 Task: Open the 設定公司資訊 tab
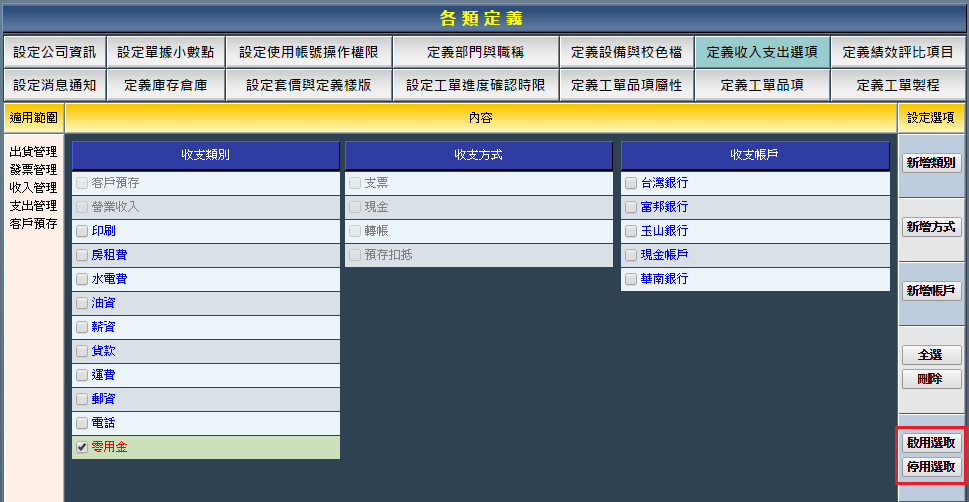point(54,52)
